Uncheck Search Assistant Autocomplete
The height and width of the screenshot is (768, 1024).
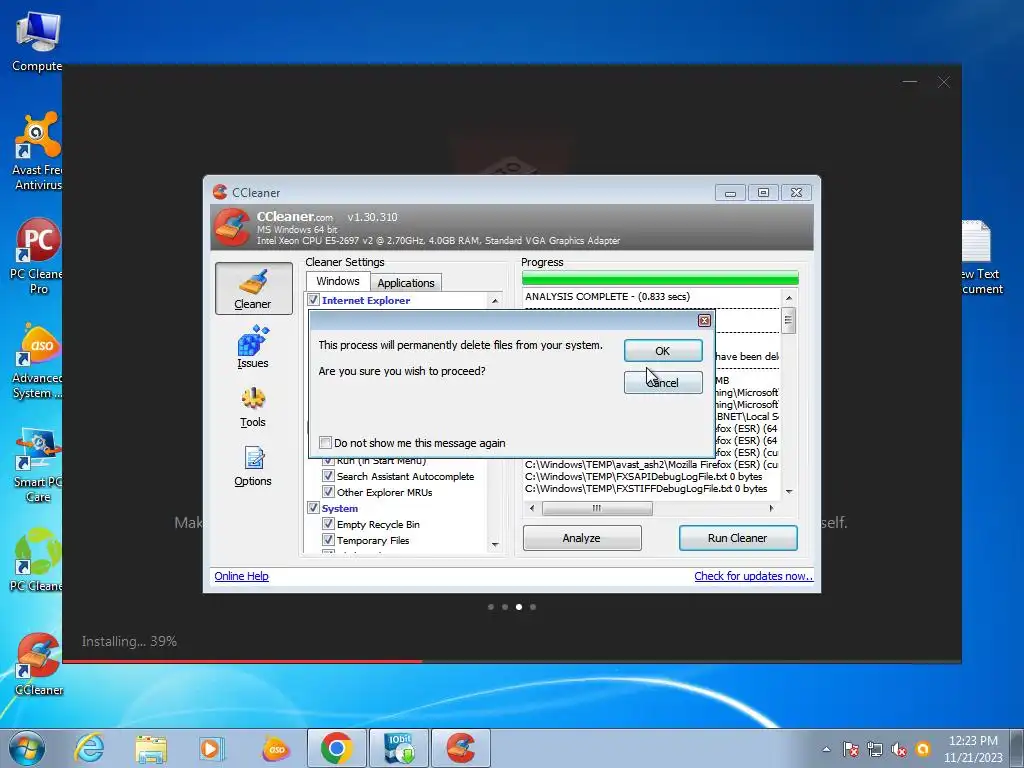coord(328,476)
